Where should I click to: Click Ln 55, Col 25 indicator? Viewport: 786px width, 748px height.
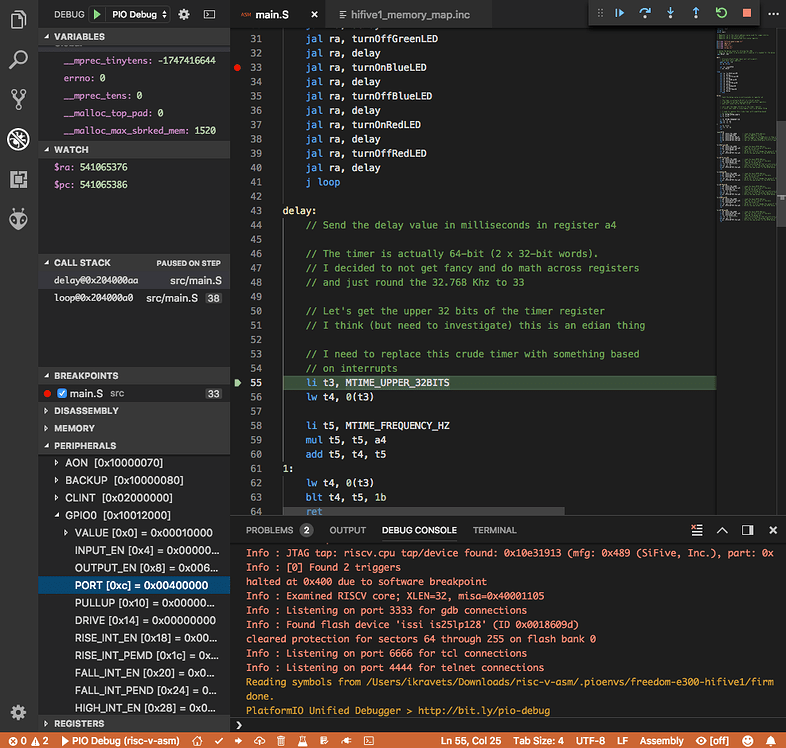coord(471,740)
